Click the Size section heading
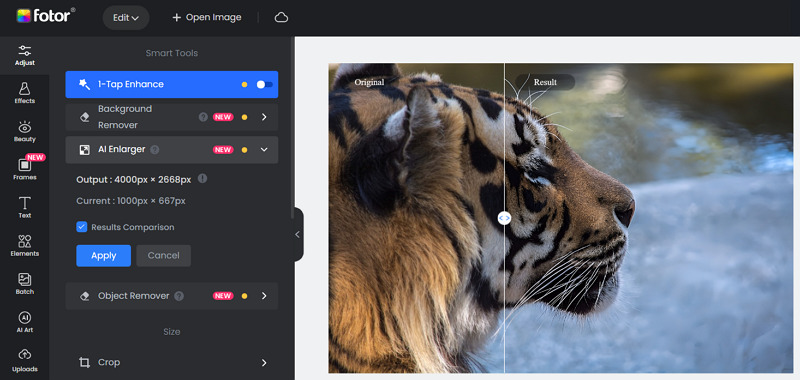 171,332
